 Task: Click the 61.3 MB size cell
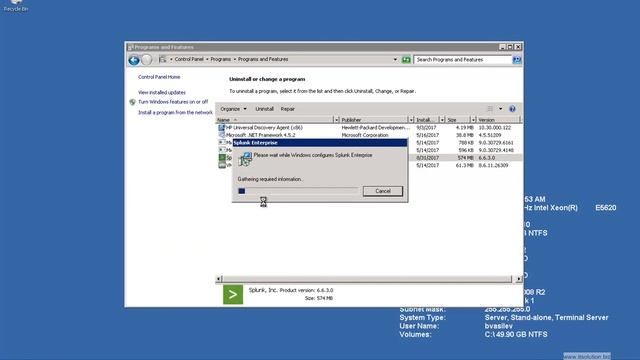tap(464, 165)
